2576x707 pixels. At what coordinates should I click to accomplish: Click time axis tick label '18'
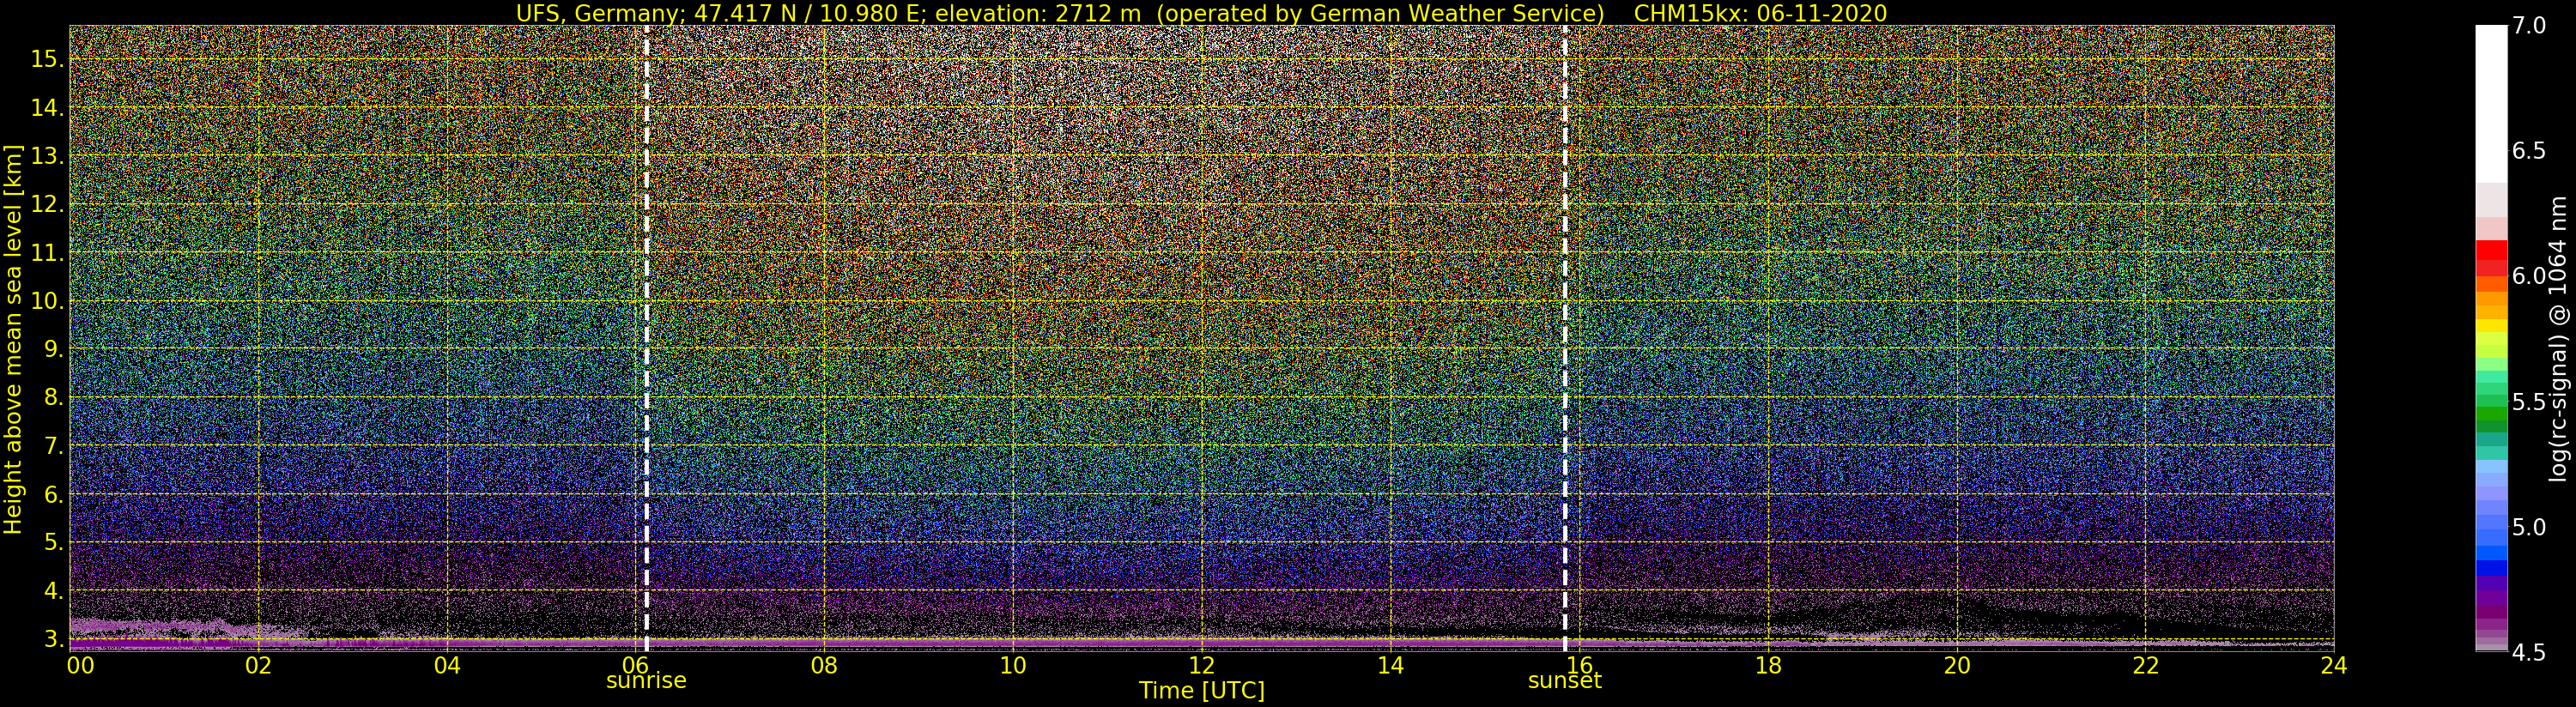pos(1768,665)
